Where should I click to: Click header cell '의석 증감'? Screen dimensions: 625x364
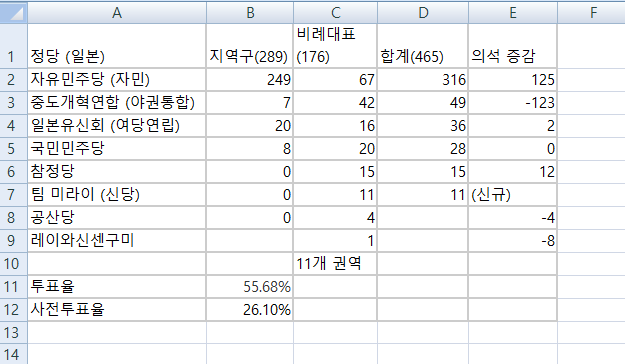[x=513, y=46]
